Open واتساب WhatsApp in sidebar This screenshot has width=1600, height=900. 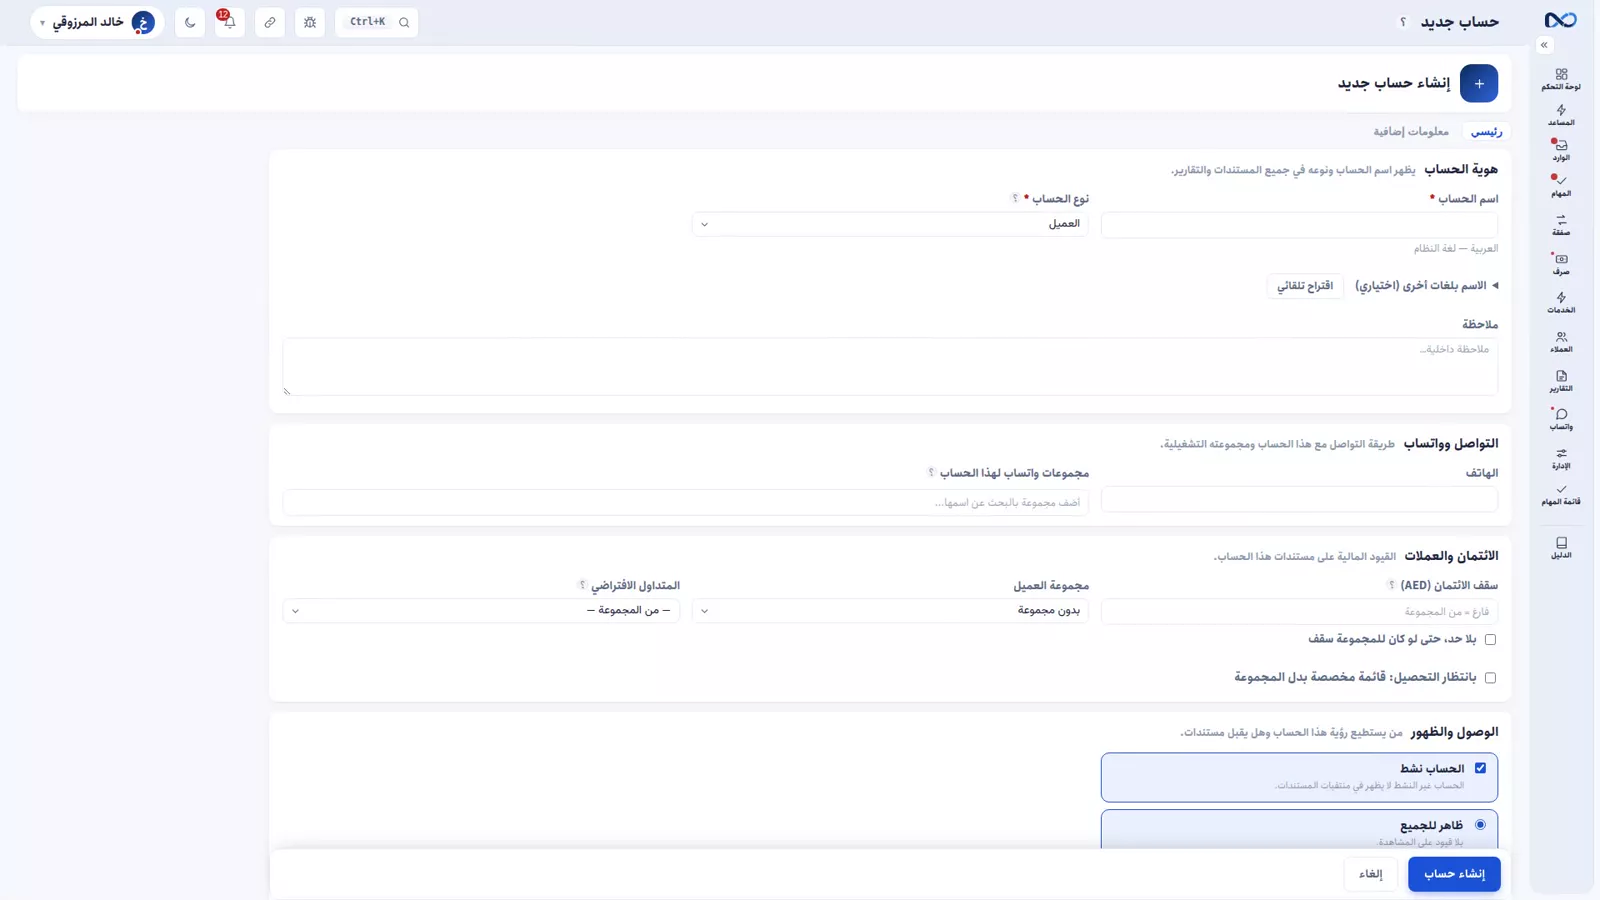click(1561, 419)
